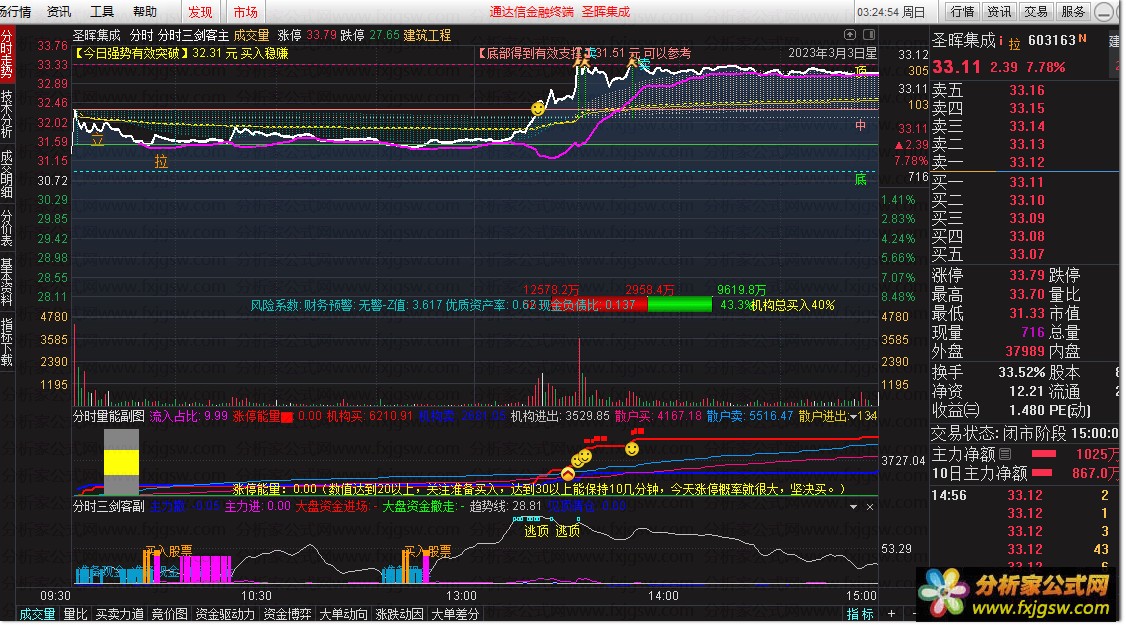
Task: Click the rightmost smiley on red line
Action: pos(632,449)
